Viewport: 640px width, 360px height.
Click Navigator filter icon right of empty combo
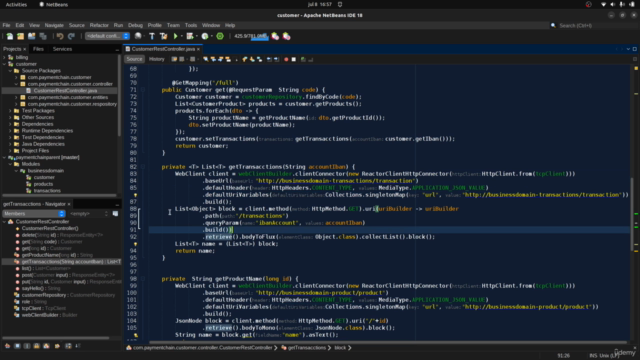click(x=116, y=213)
